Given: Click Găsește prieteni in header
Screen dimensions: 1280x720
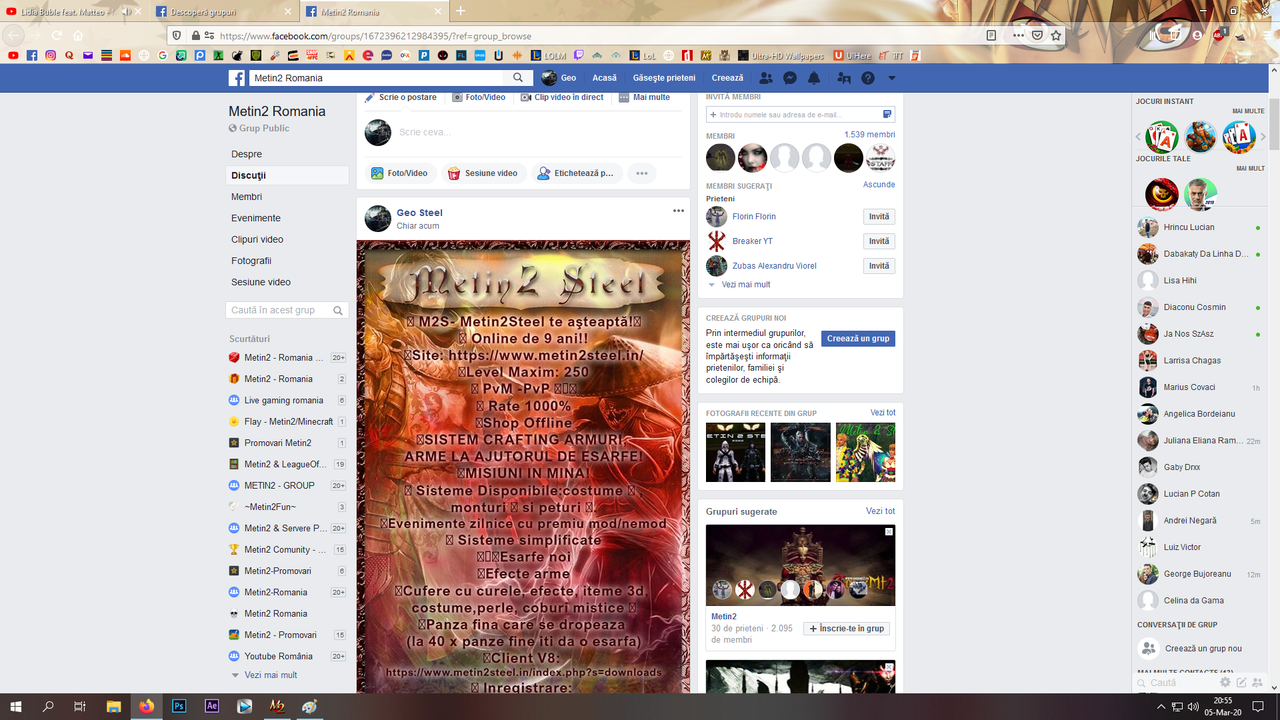Looking at the screenshot, I should (664, 78).
